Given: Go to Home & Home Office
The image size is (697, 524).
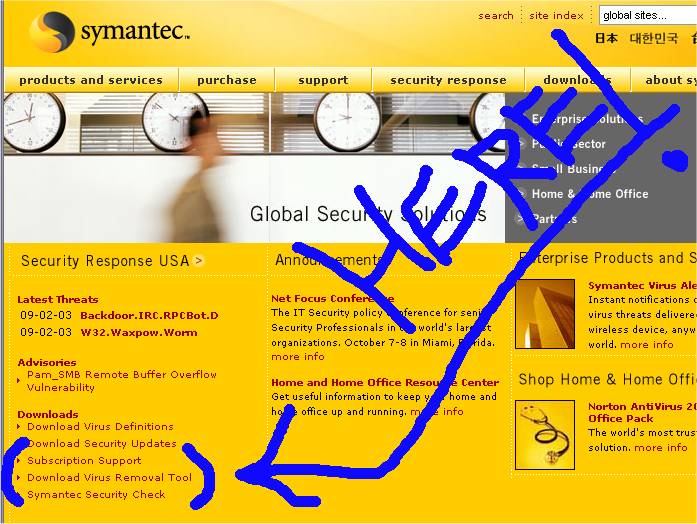Looking at the screenshot, I should [x=590, y=194].
